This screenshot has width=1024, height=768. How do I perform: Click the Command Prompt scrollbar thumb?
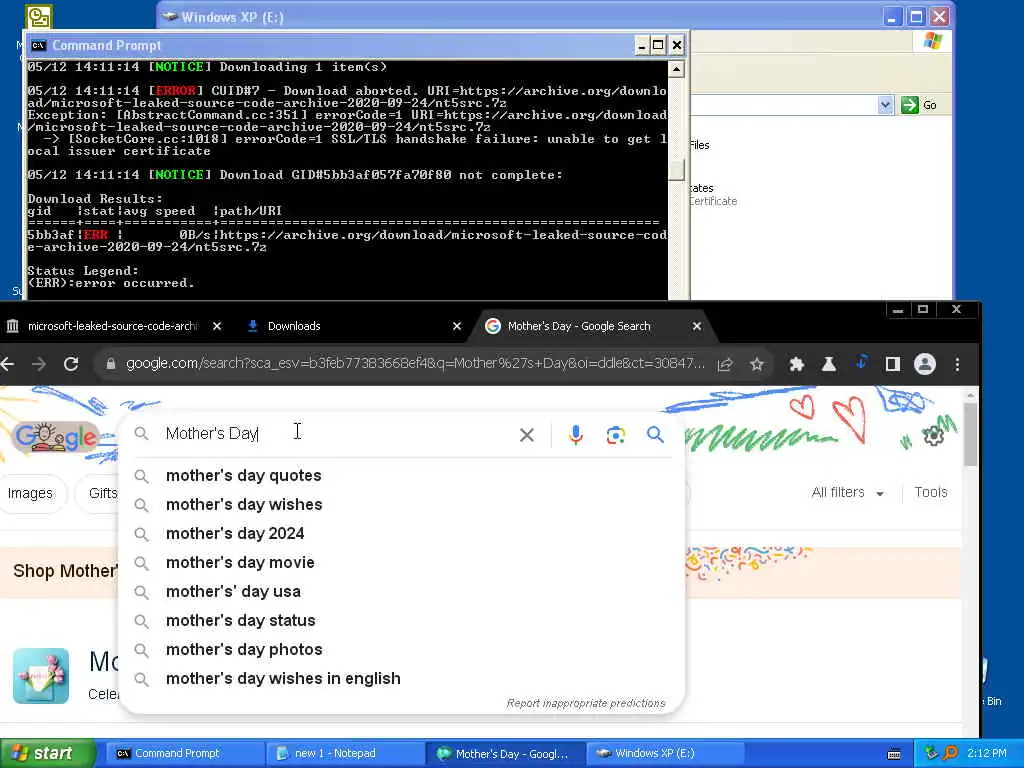pyautogui.click(x=677, y=170)
